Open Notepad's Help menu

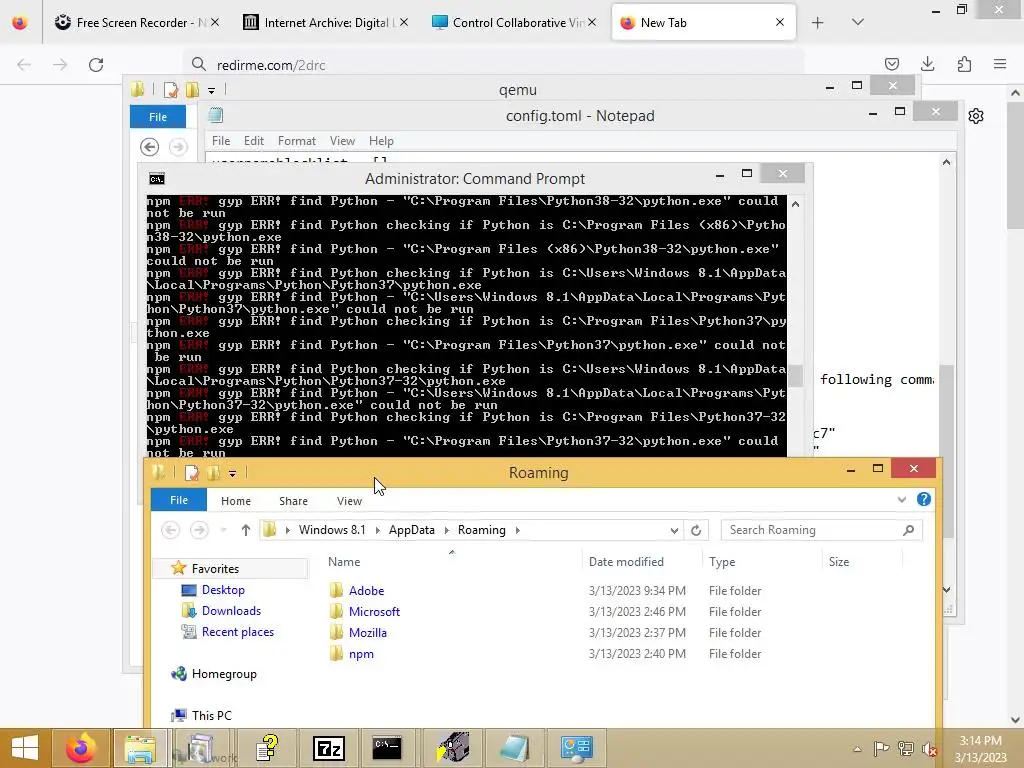(x=381, y=141)
